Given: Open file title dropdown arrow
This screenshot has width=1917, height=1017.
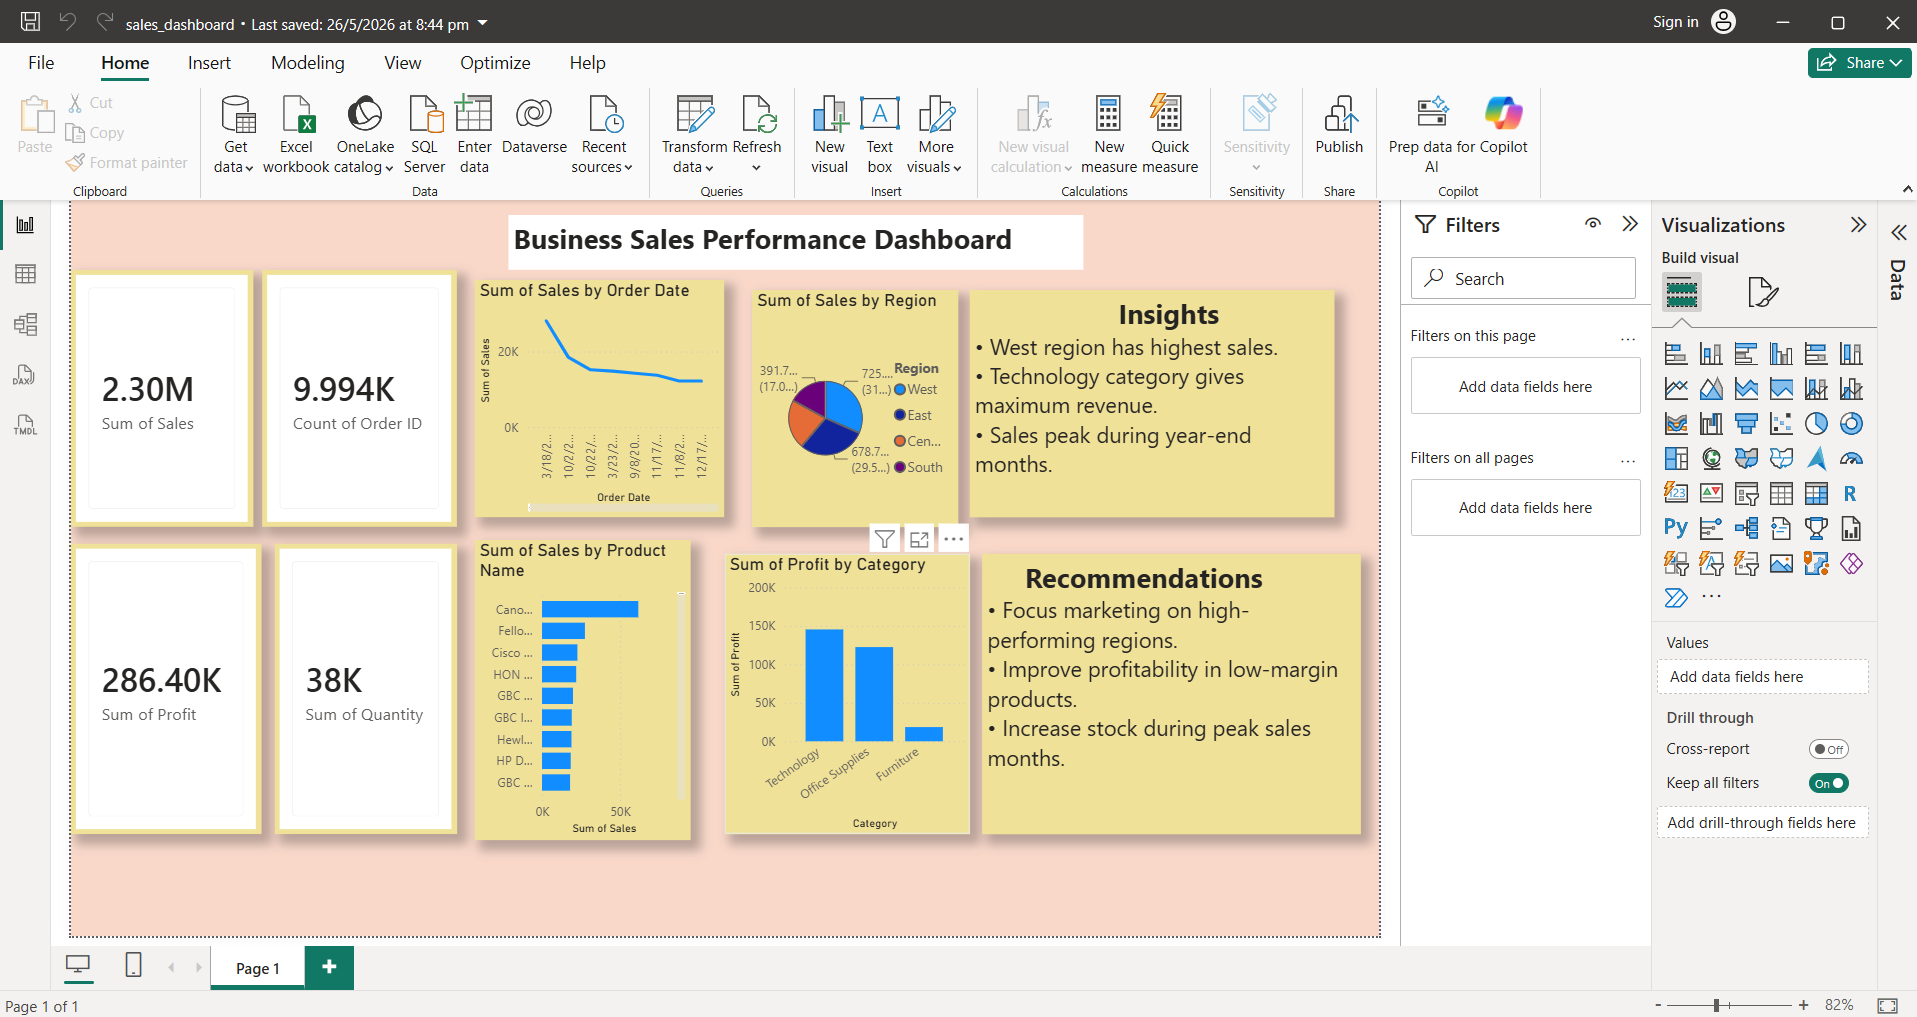Looking at the screenshot, I should 483,23.
